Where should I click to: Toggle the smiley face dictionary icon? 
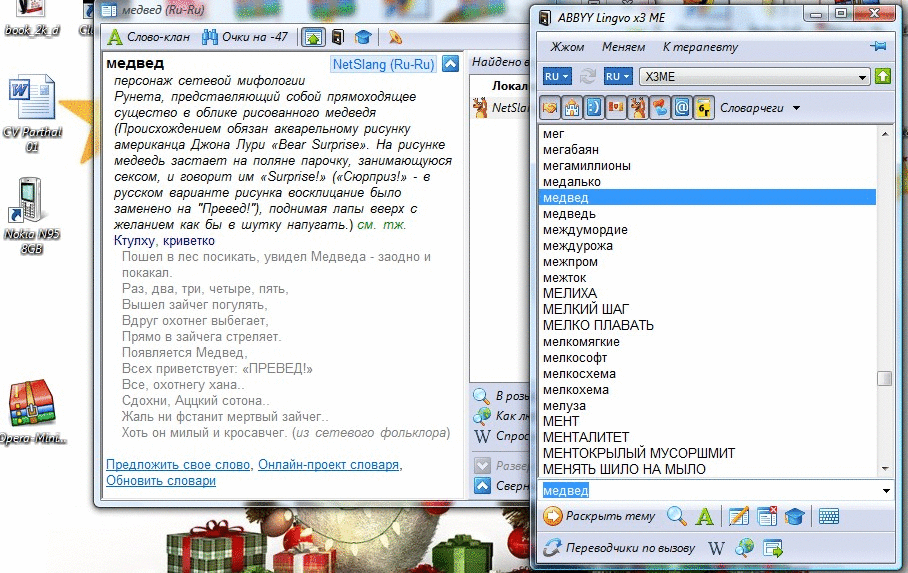pos(594,108)
